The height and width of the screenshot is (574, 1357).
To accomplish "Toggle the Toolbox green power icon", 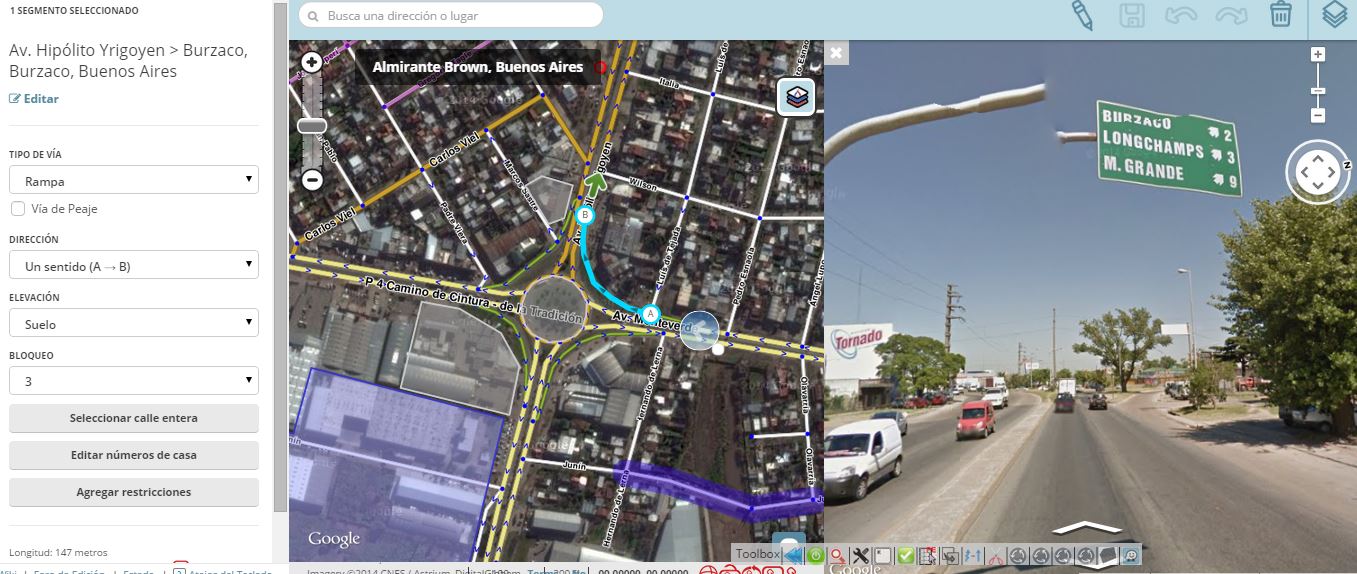I will coord(816,555).
